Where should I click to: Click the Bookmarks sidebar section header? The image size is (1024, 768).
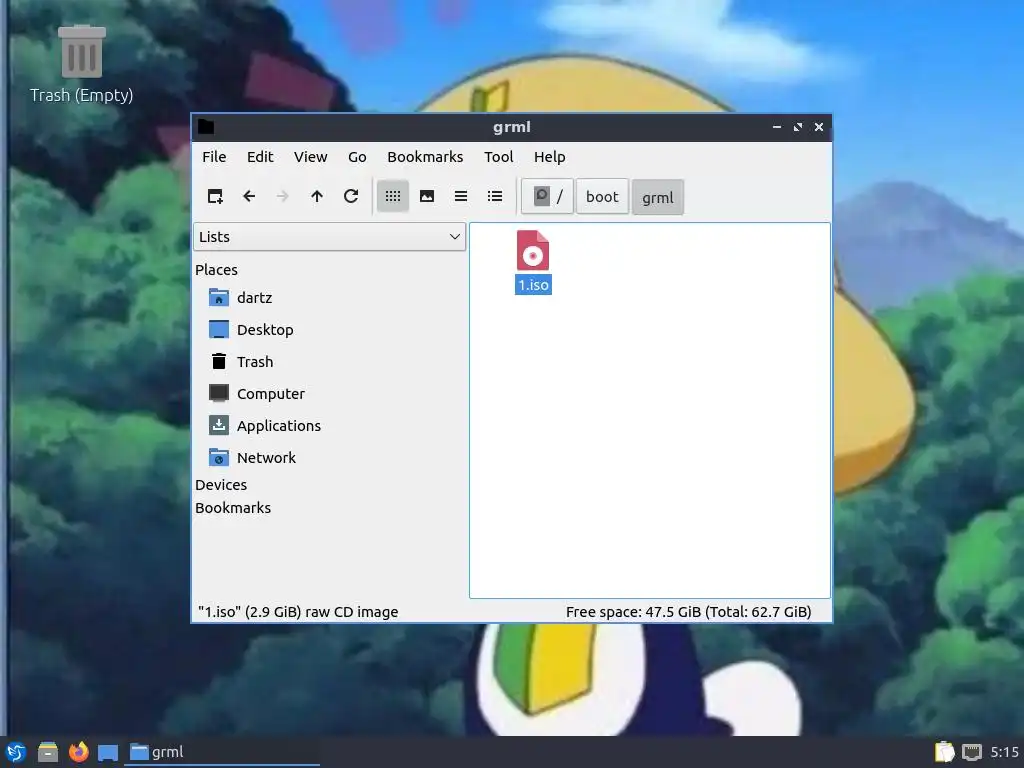232,507
